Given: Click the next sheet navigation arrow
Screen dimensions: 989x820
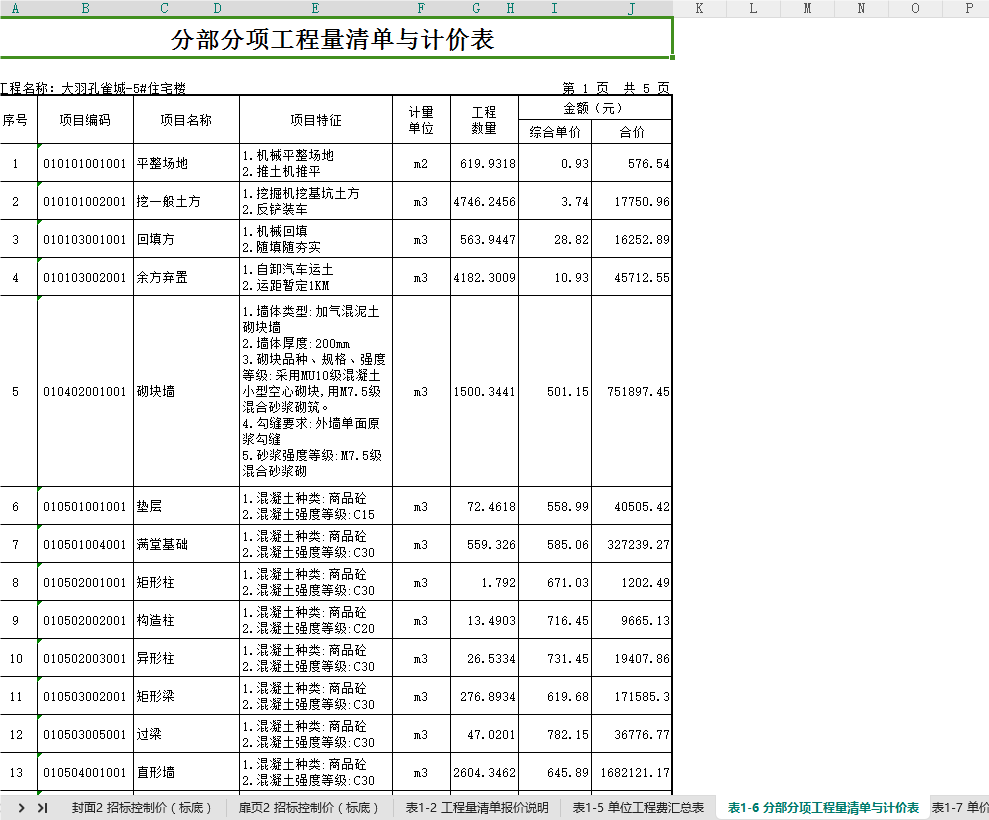Looking at the screenshot, I should pos(21,807).
